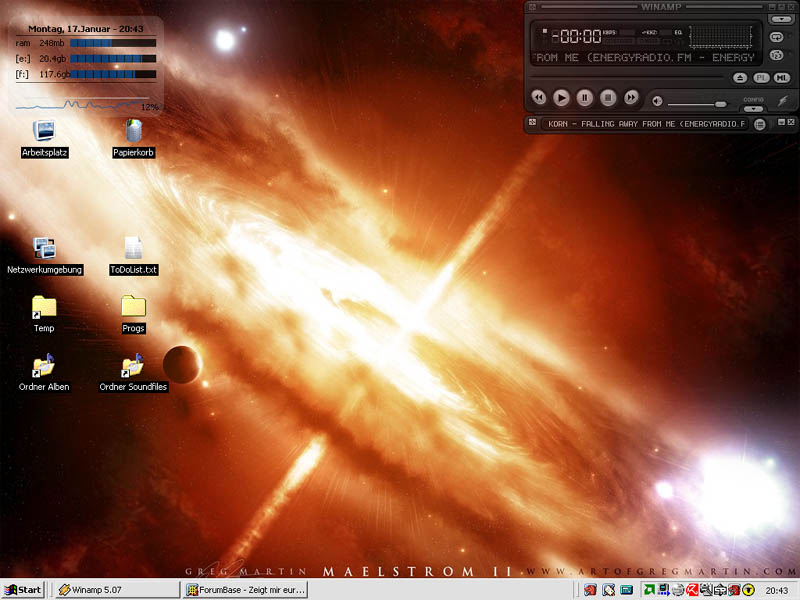Click the second quick-launch icon with the white shape
This screenshot has width=800, height=600.
pyautogui.click(x=609, y=590)
